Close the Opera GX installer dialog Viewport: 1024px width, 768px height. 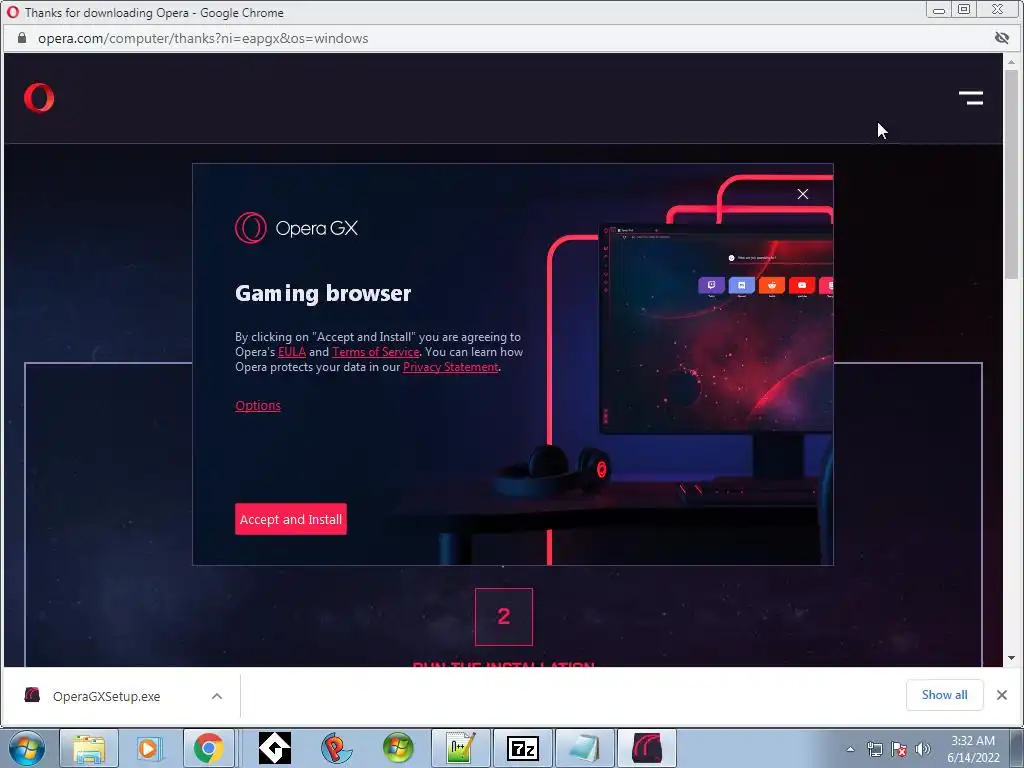803,194
